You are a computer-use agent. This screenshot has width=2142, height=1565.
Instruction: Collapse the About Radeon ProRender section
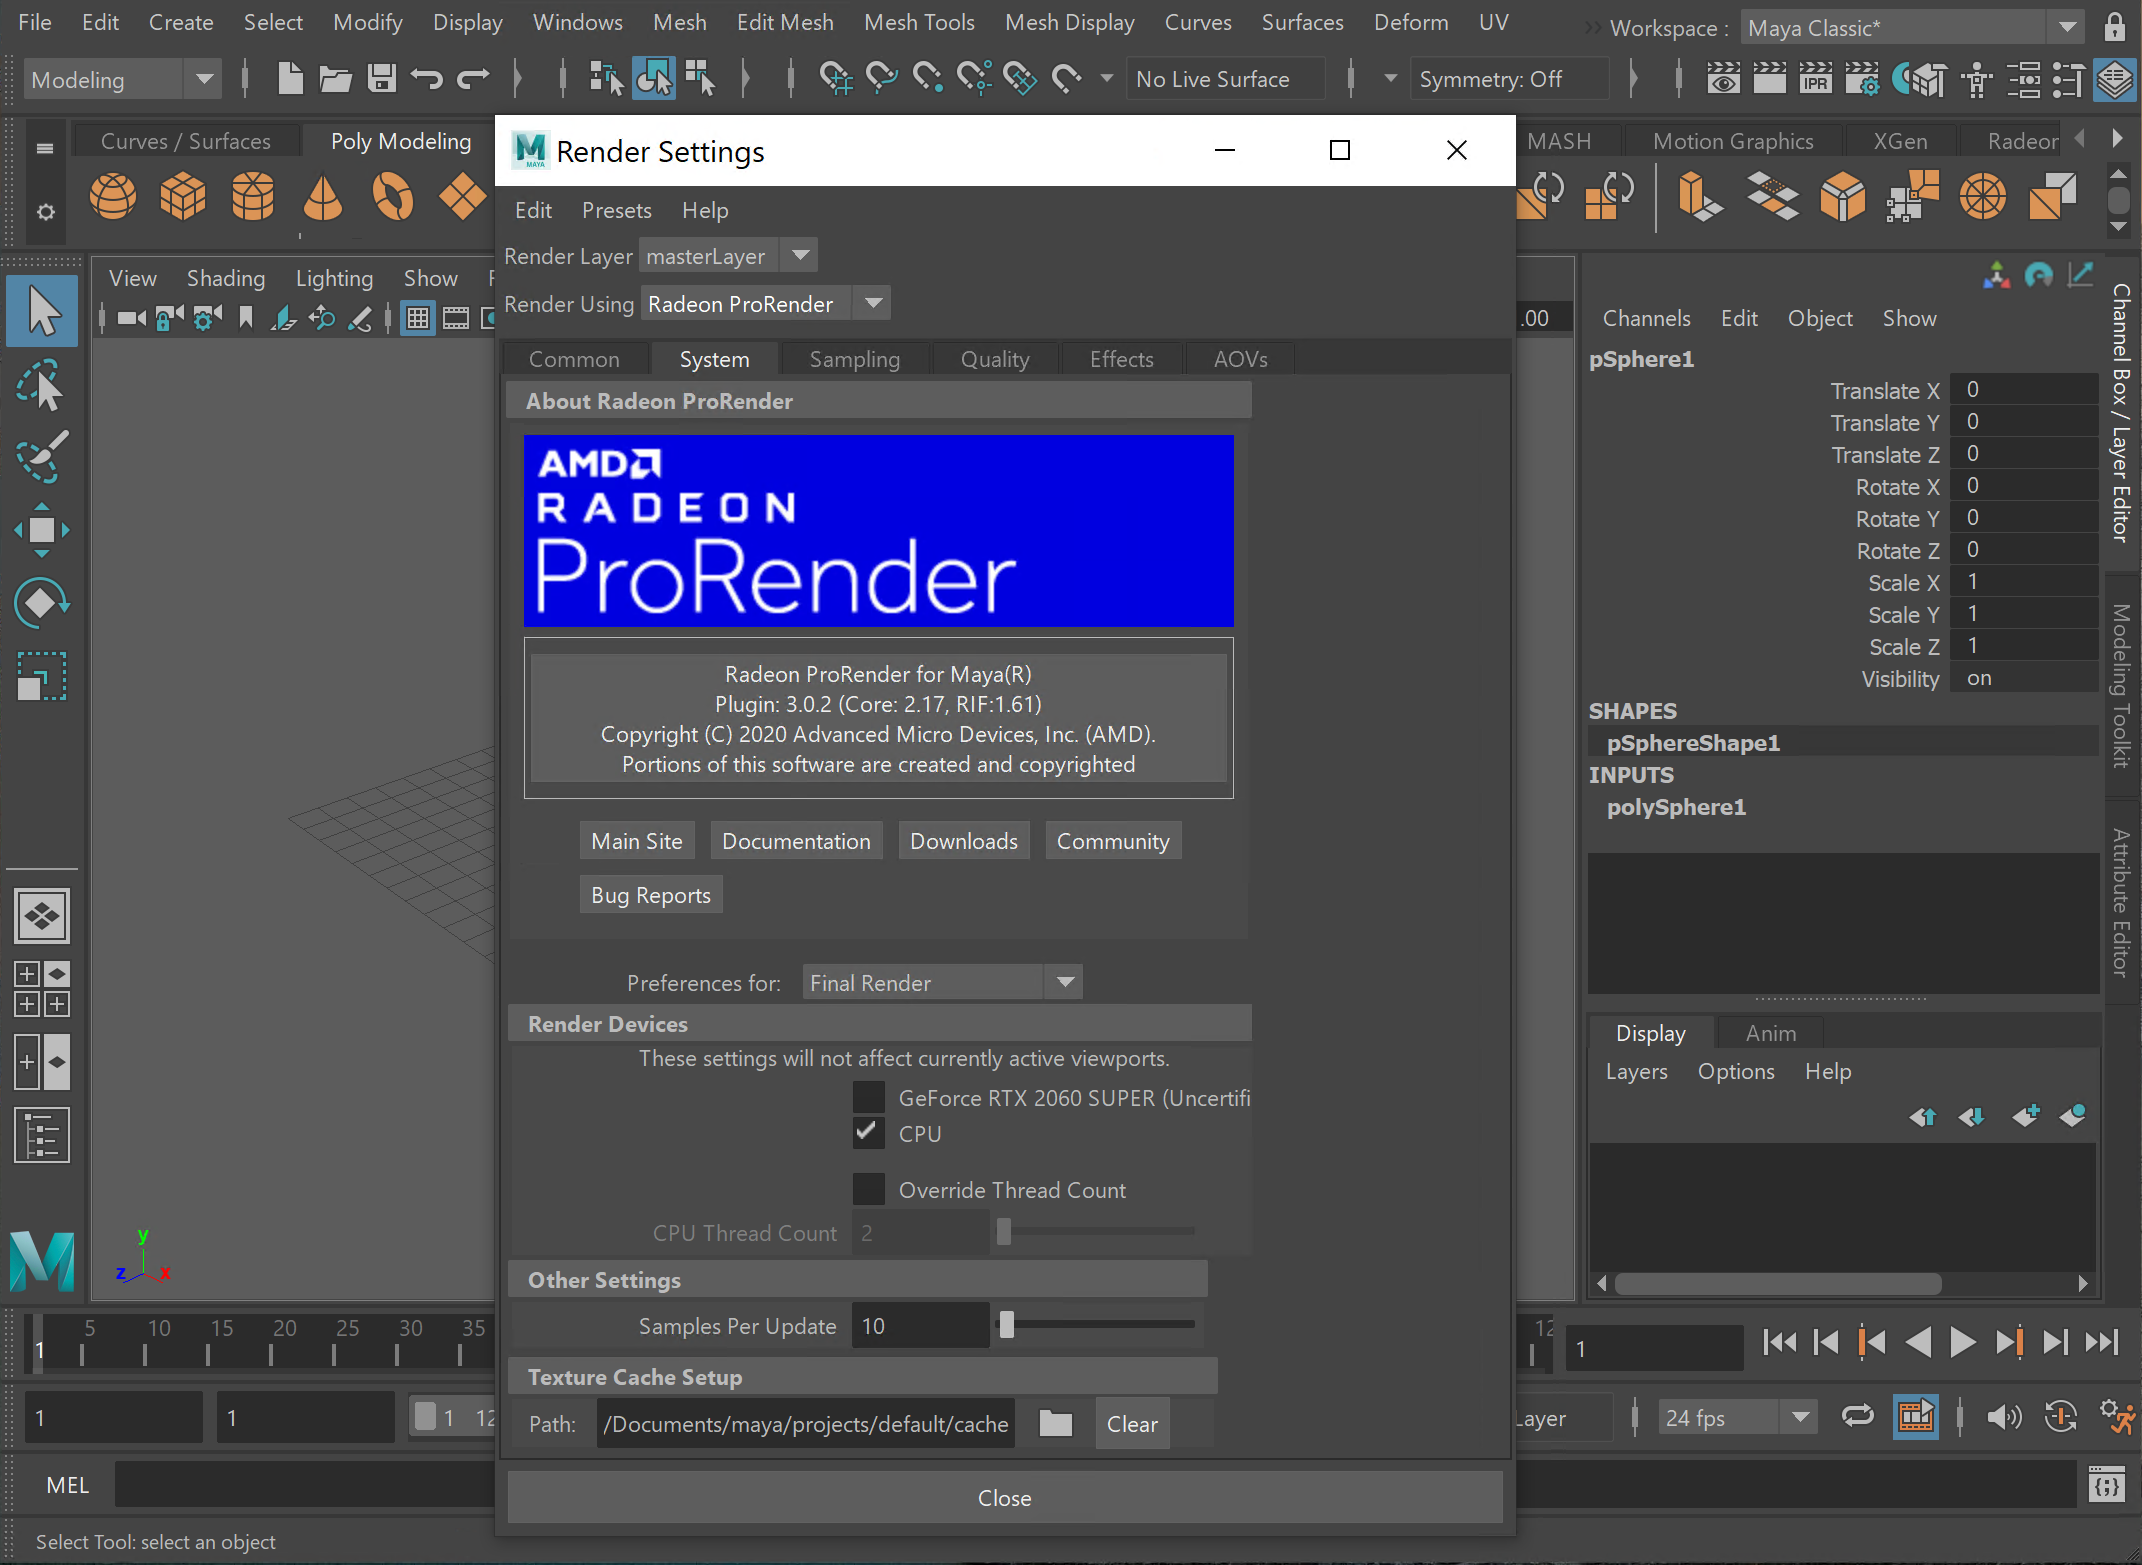[x=879, y=401]
